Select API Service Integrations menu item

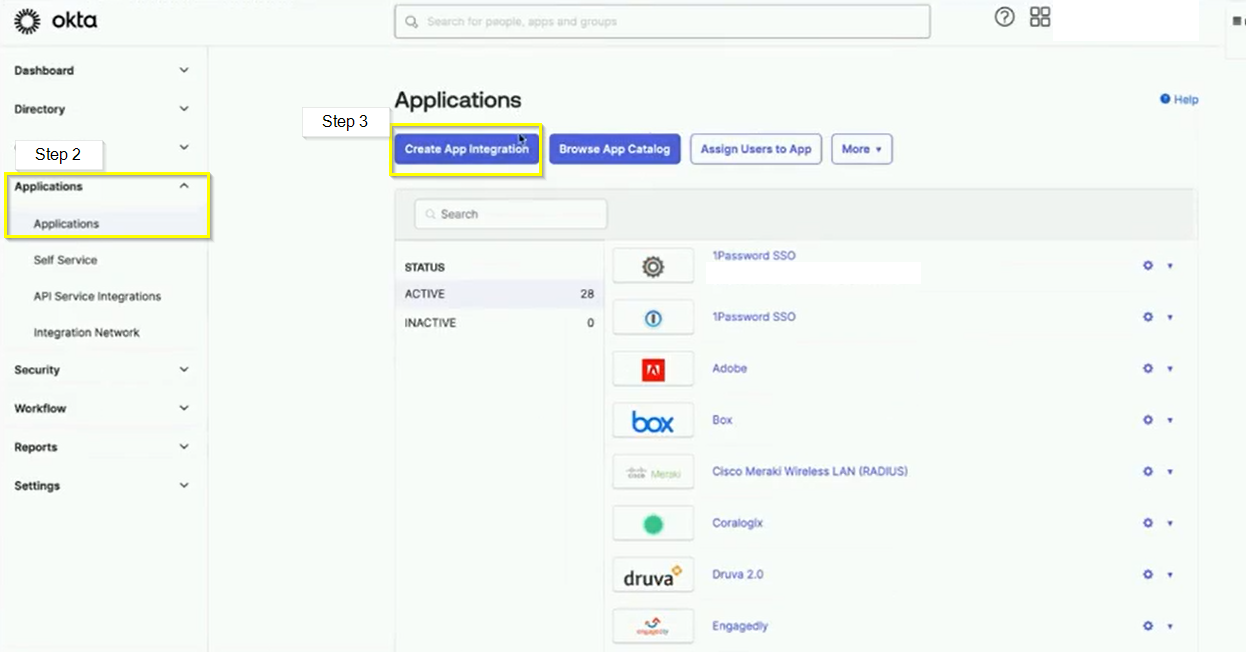[x=97, y=297]
